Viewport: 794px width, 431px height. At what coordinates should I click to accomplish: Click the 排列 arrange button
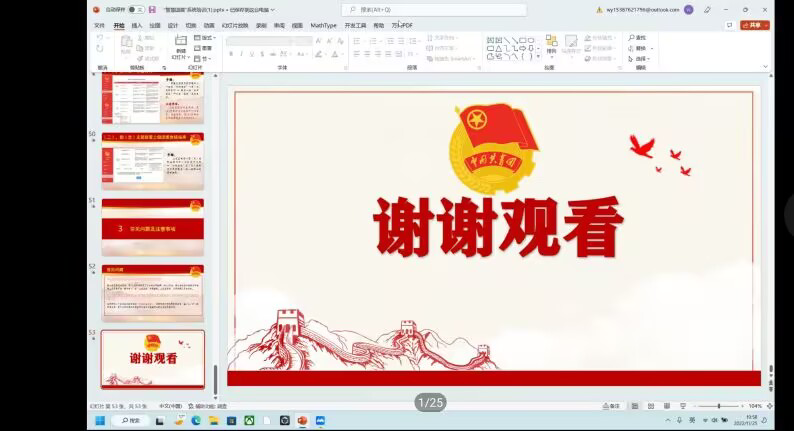point(551,45)
